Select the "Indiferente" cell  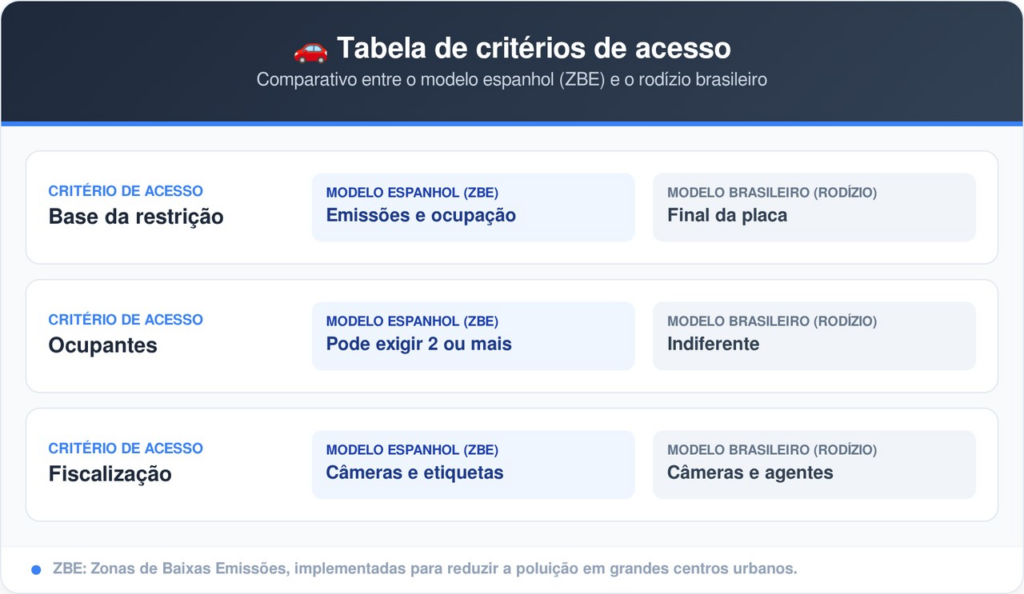(x=713, y=344)
